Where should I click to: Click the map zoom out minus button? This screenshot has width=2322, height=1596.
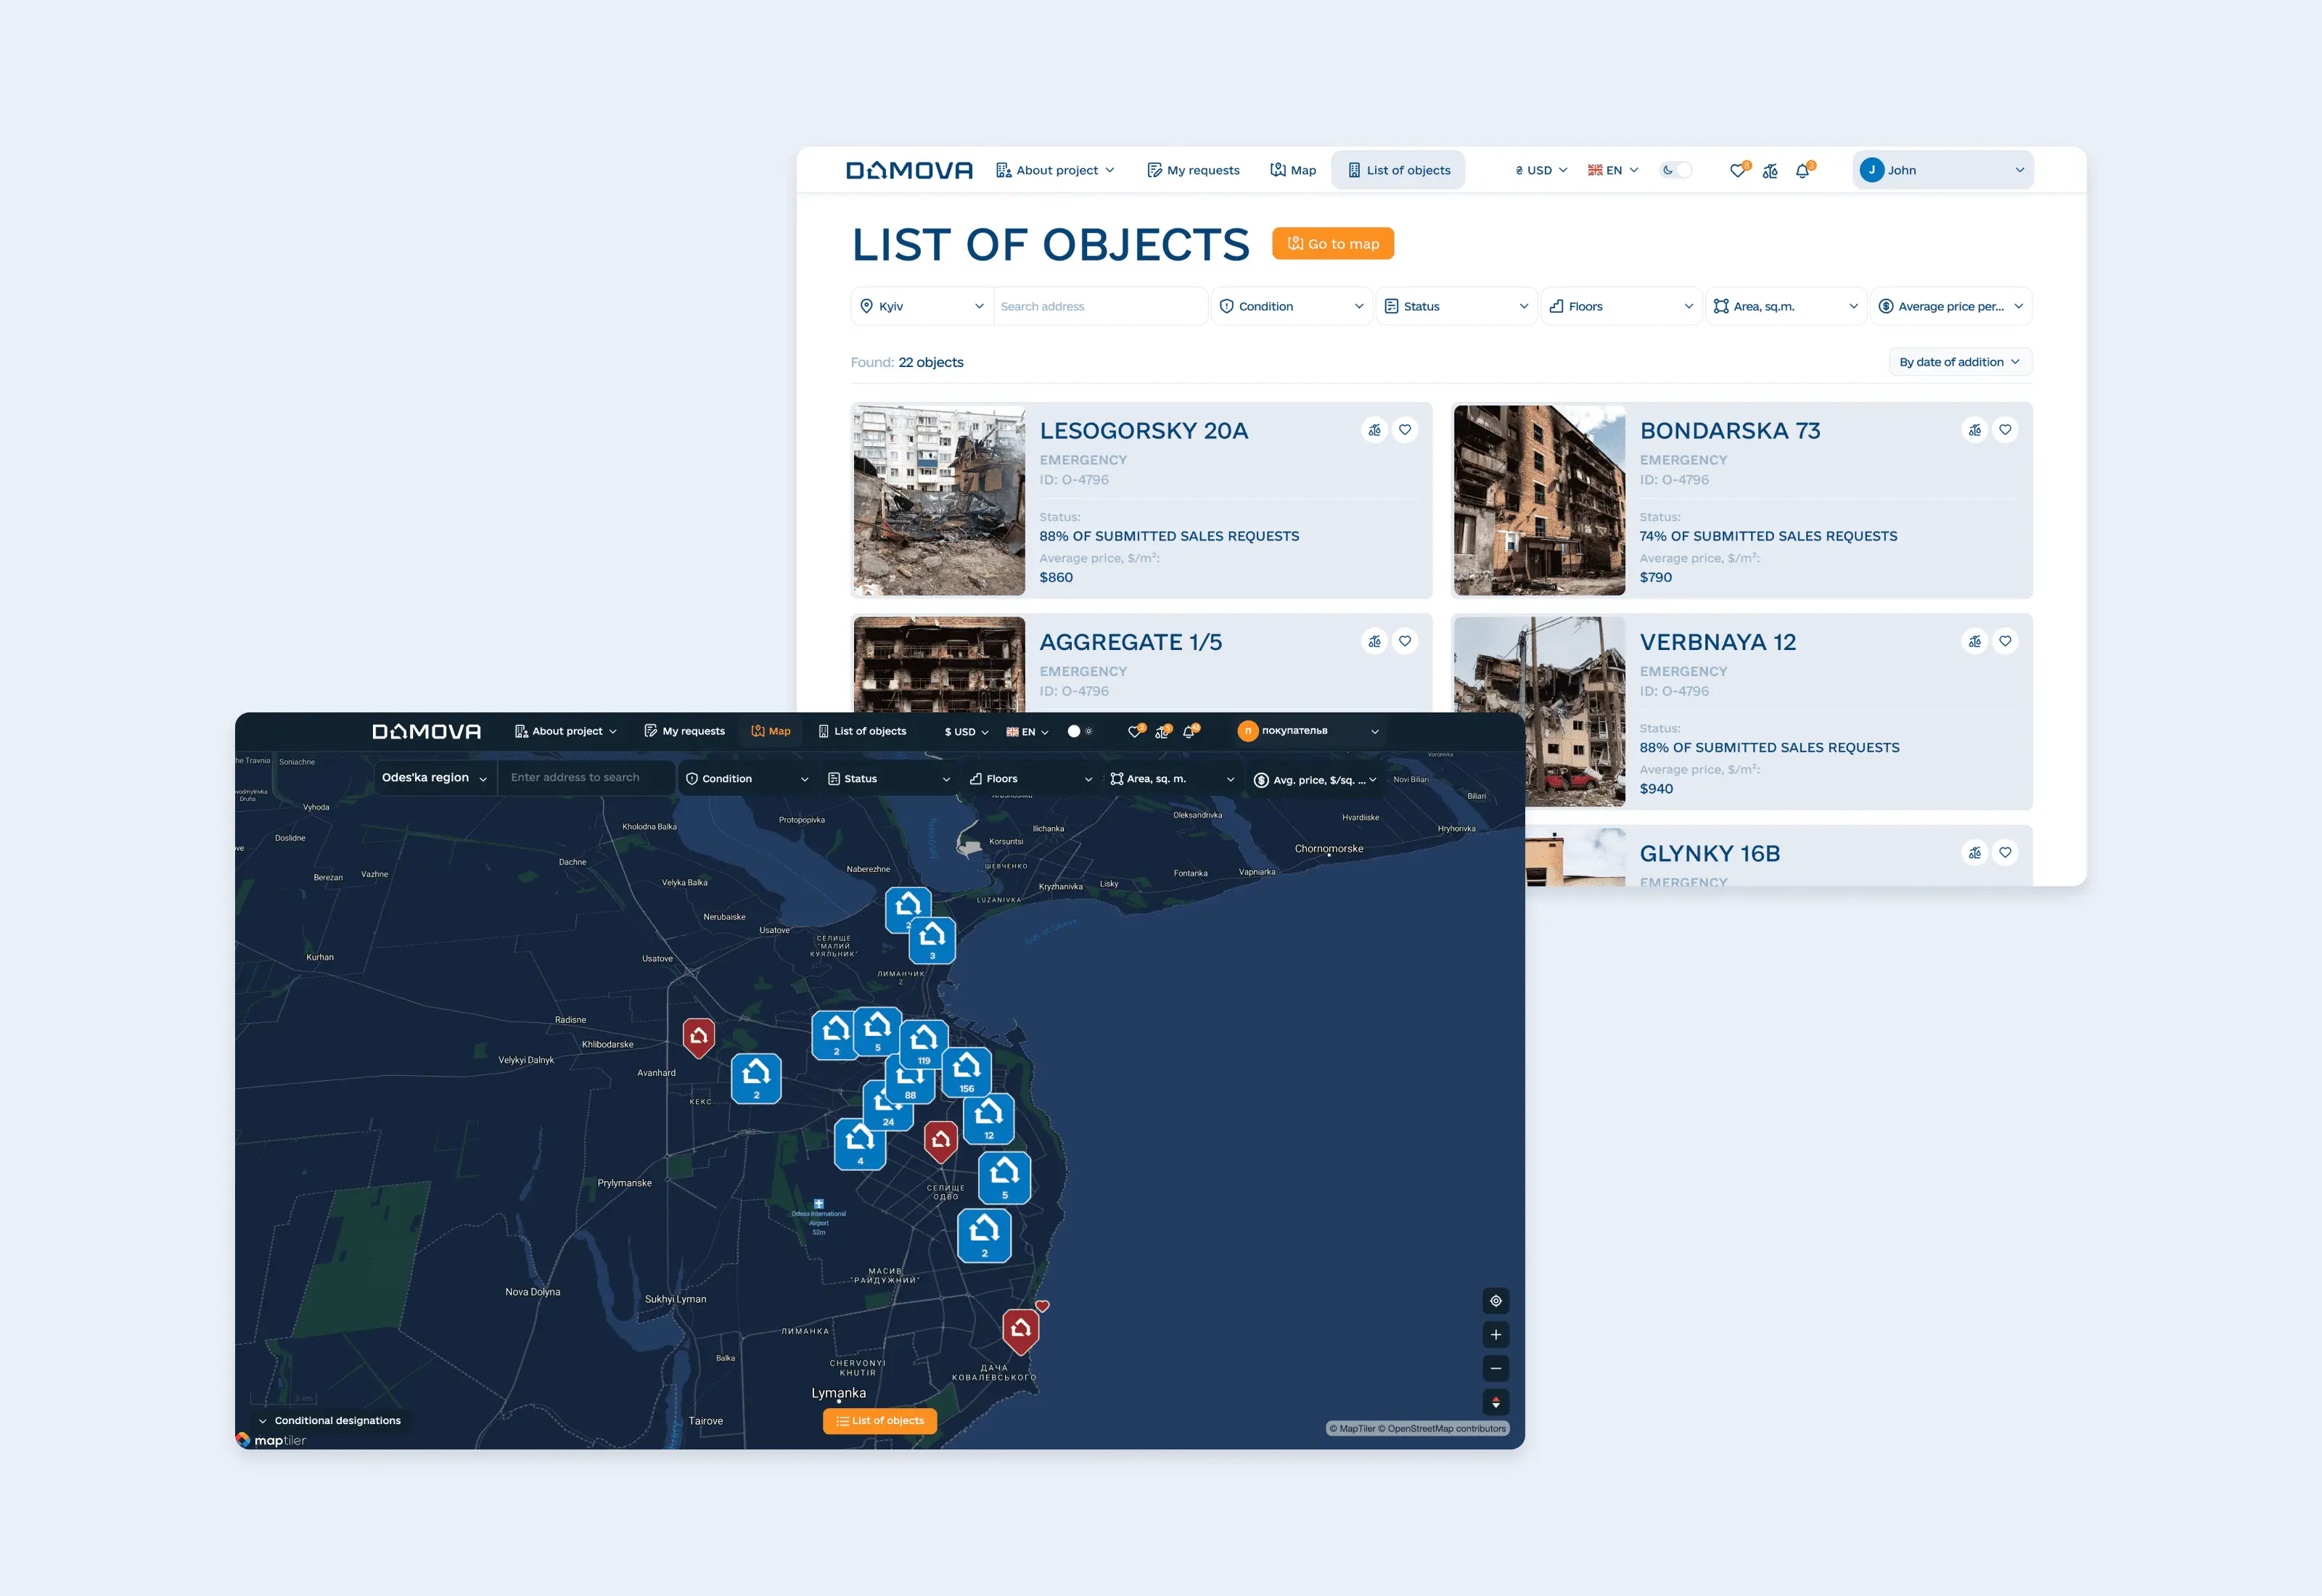pos(1495,1369)
